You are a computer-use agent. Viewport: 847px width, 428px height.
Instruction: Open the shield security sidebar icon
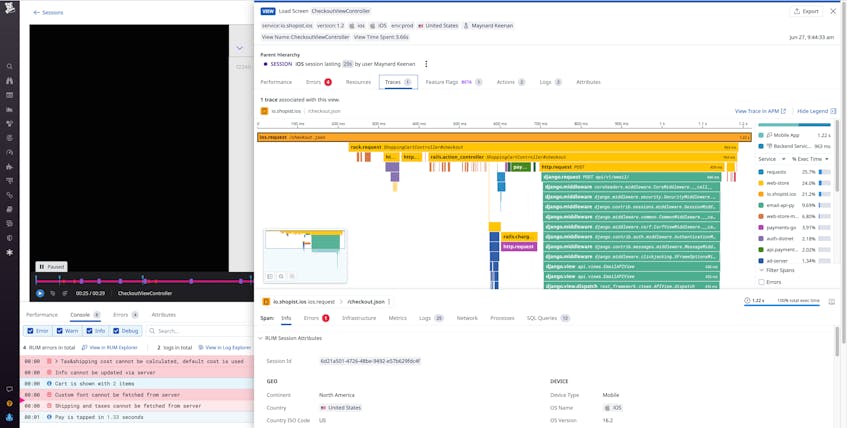10,238
